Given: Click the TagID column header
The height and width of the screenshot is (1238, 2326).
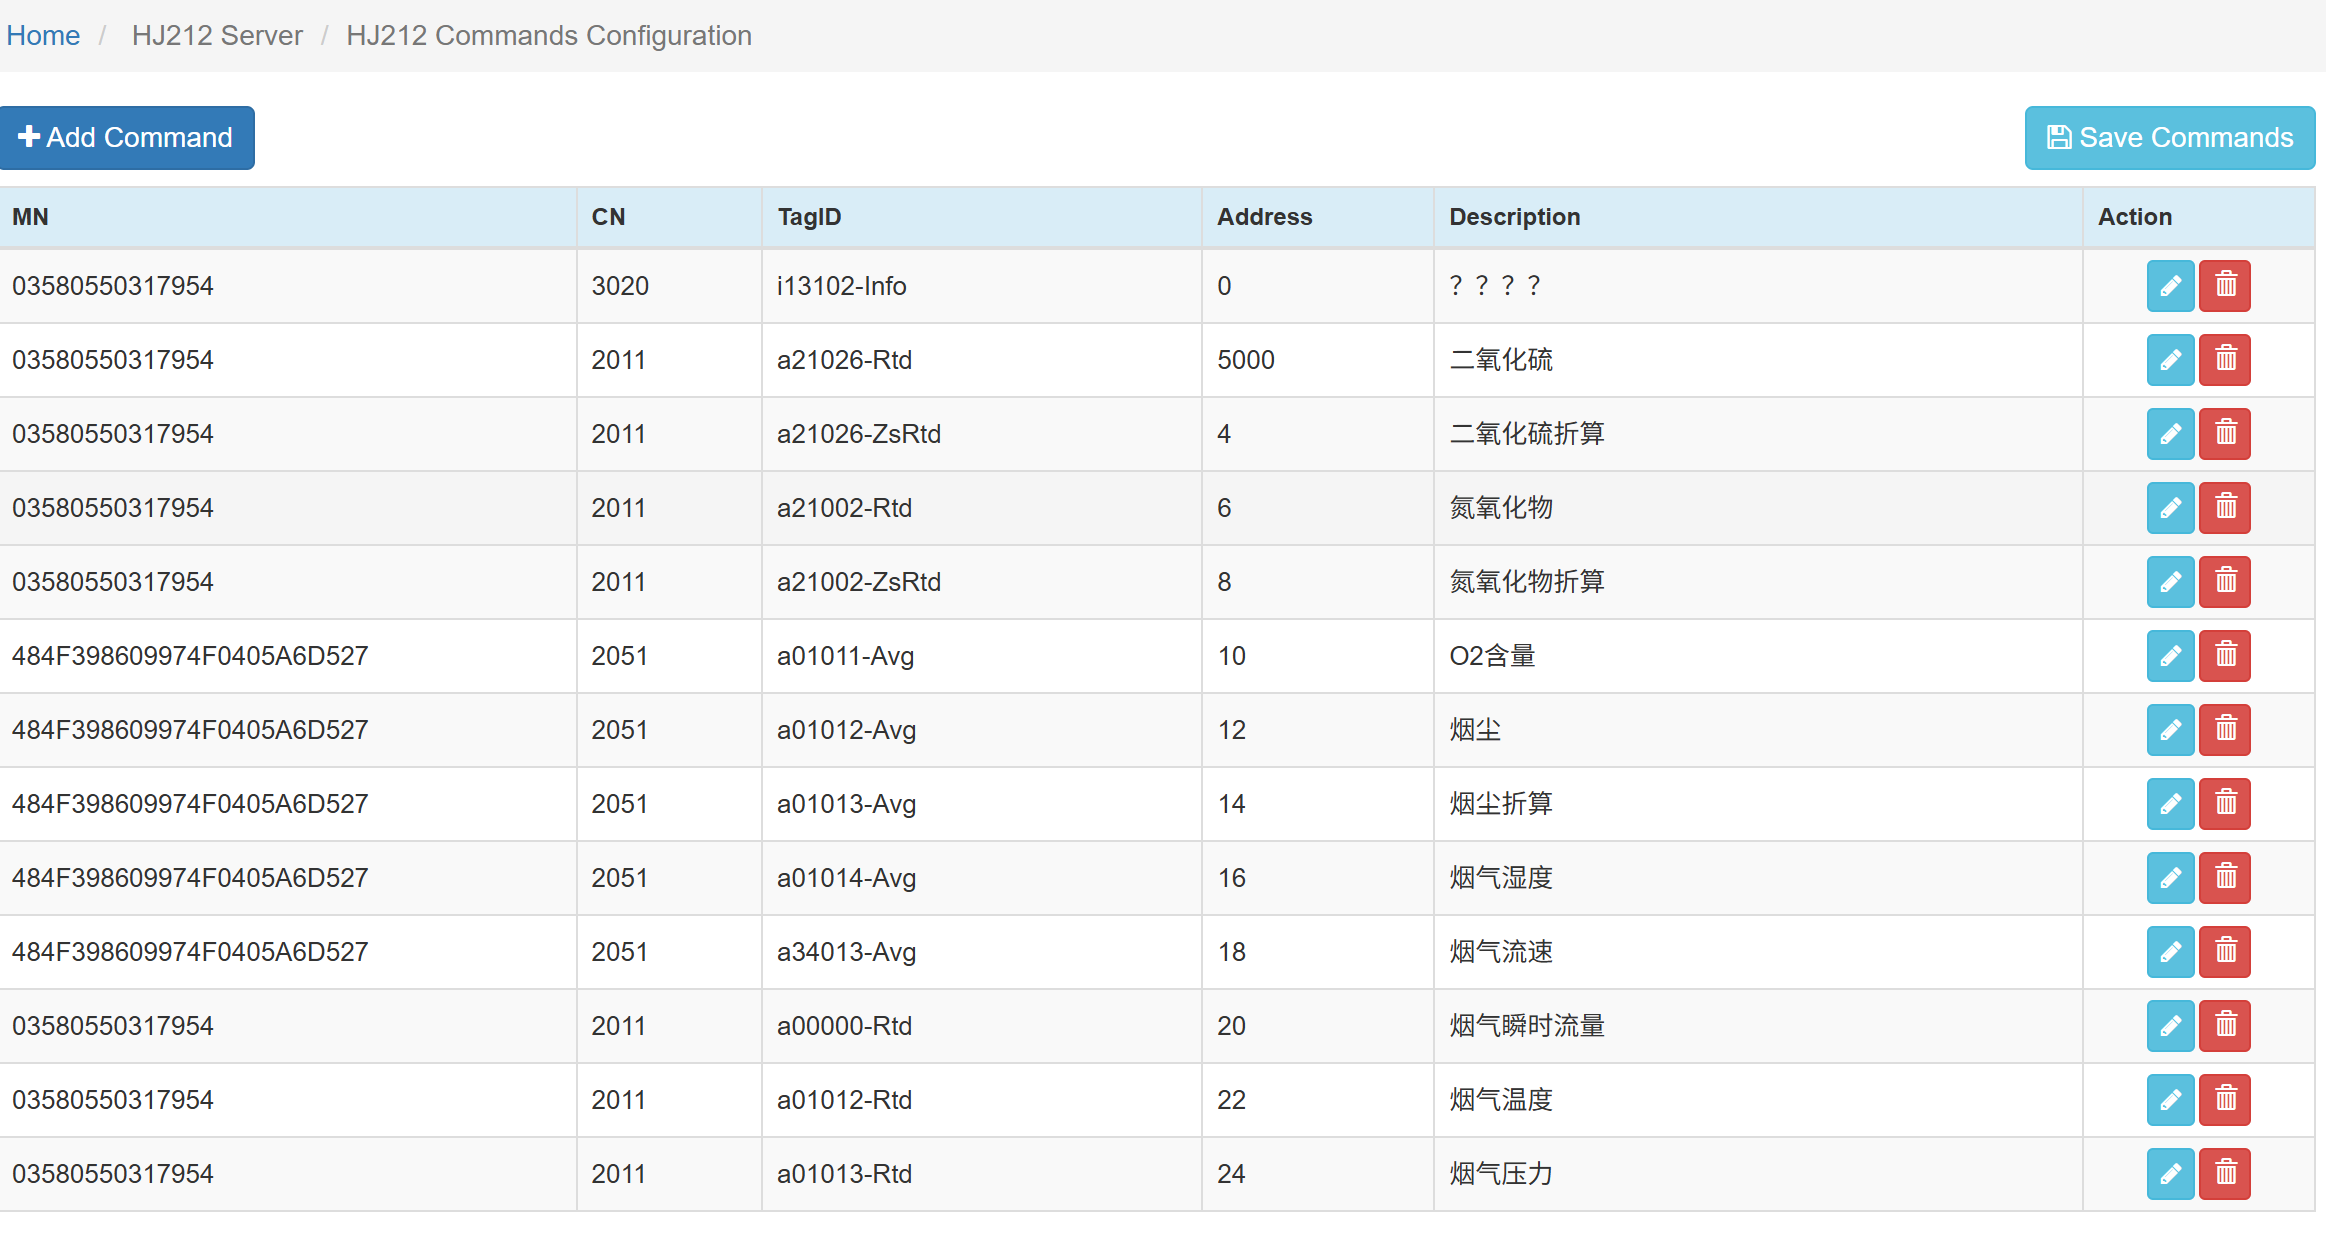Looking at the screenshot, I should (x=809, y=217).
